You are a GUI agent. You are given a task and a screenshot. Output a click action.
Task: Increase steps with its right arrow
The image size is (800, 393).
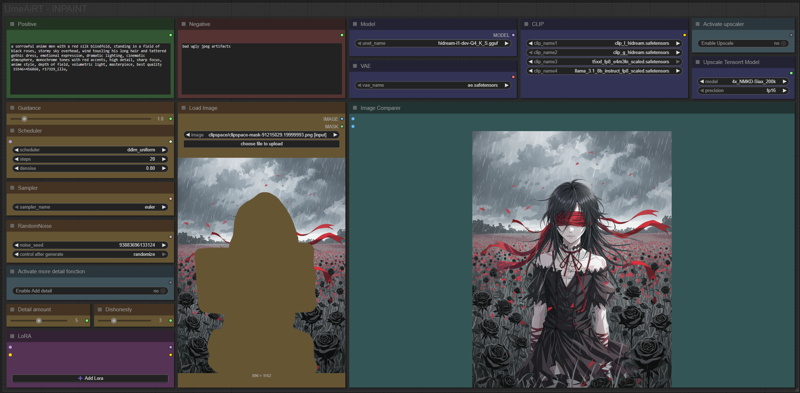click(x=164, y=159)
